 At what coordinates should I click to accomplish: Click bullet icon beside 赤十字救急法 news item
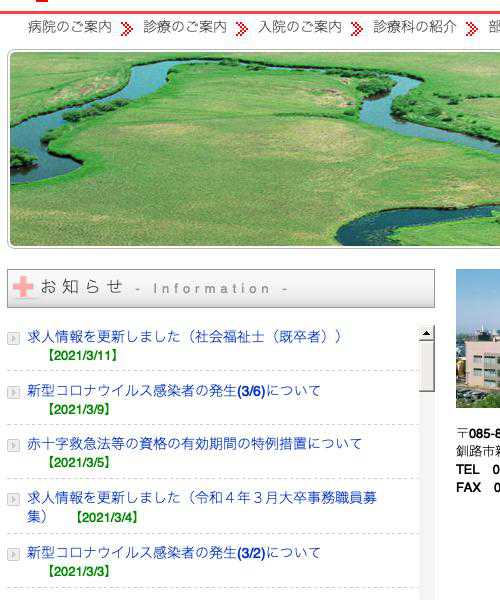[13, 446]
